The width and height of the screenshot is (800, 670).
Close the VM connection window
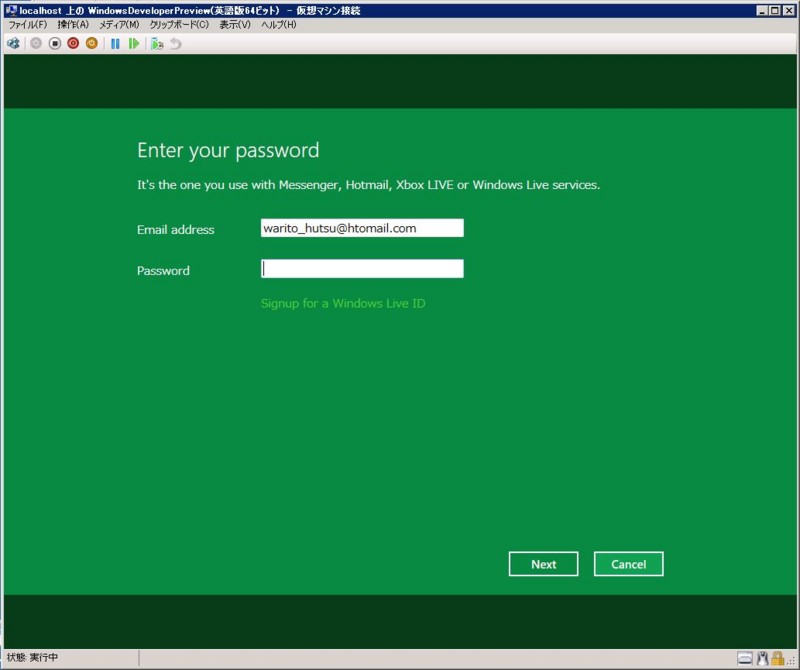(x=788, y=10)
